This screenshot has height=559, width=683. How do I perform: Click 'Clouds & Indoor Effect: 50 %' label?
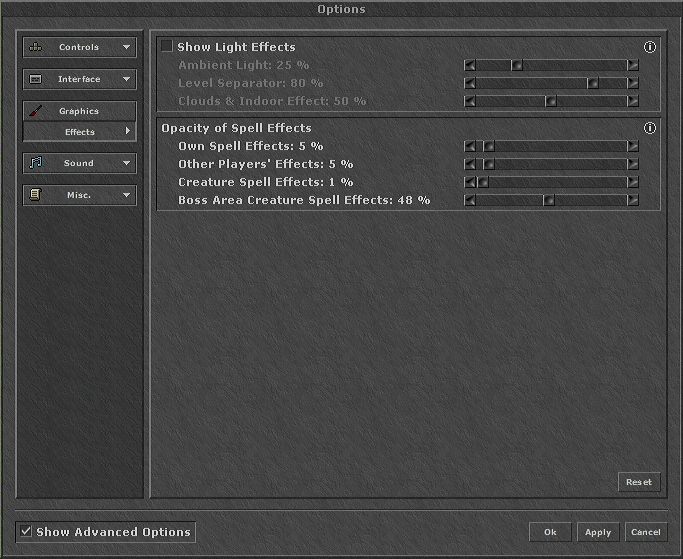pos(272,101)
